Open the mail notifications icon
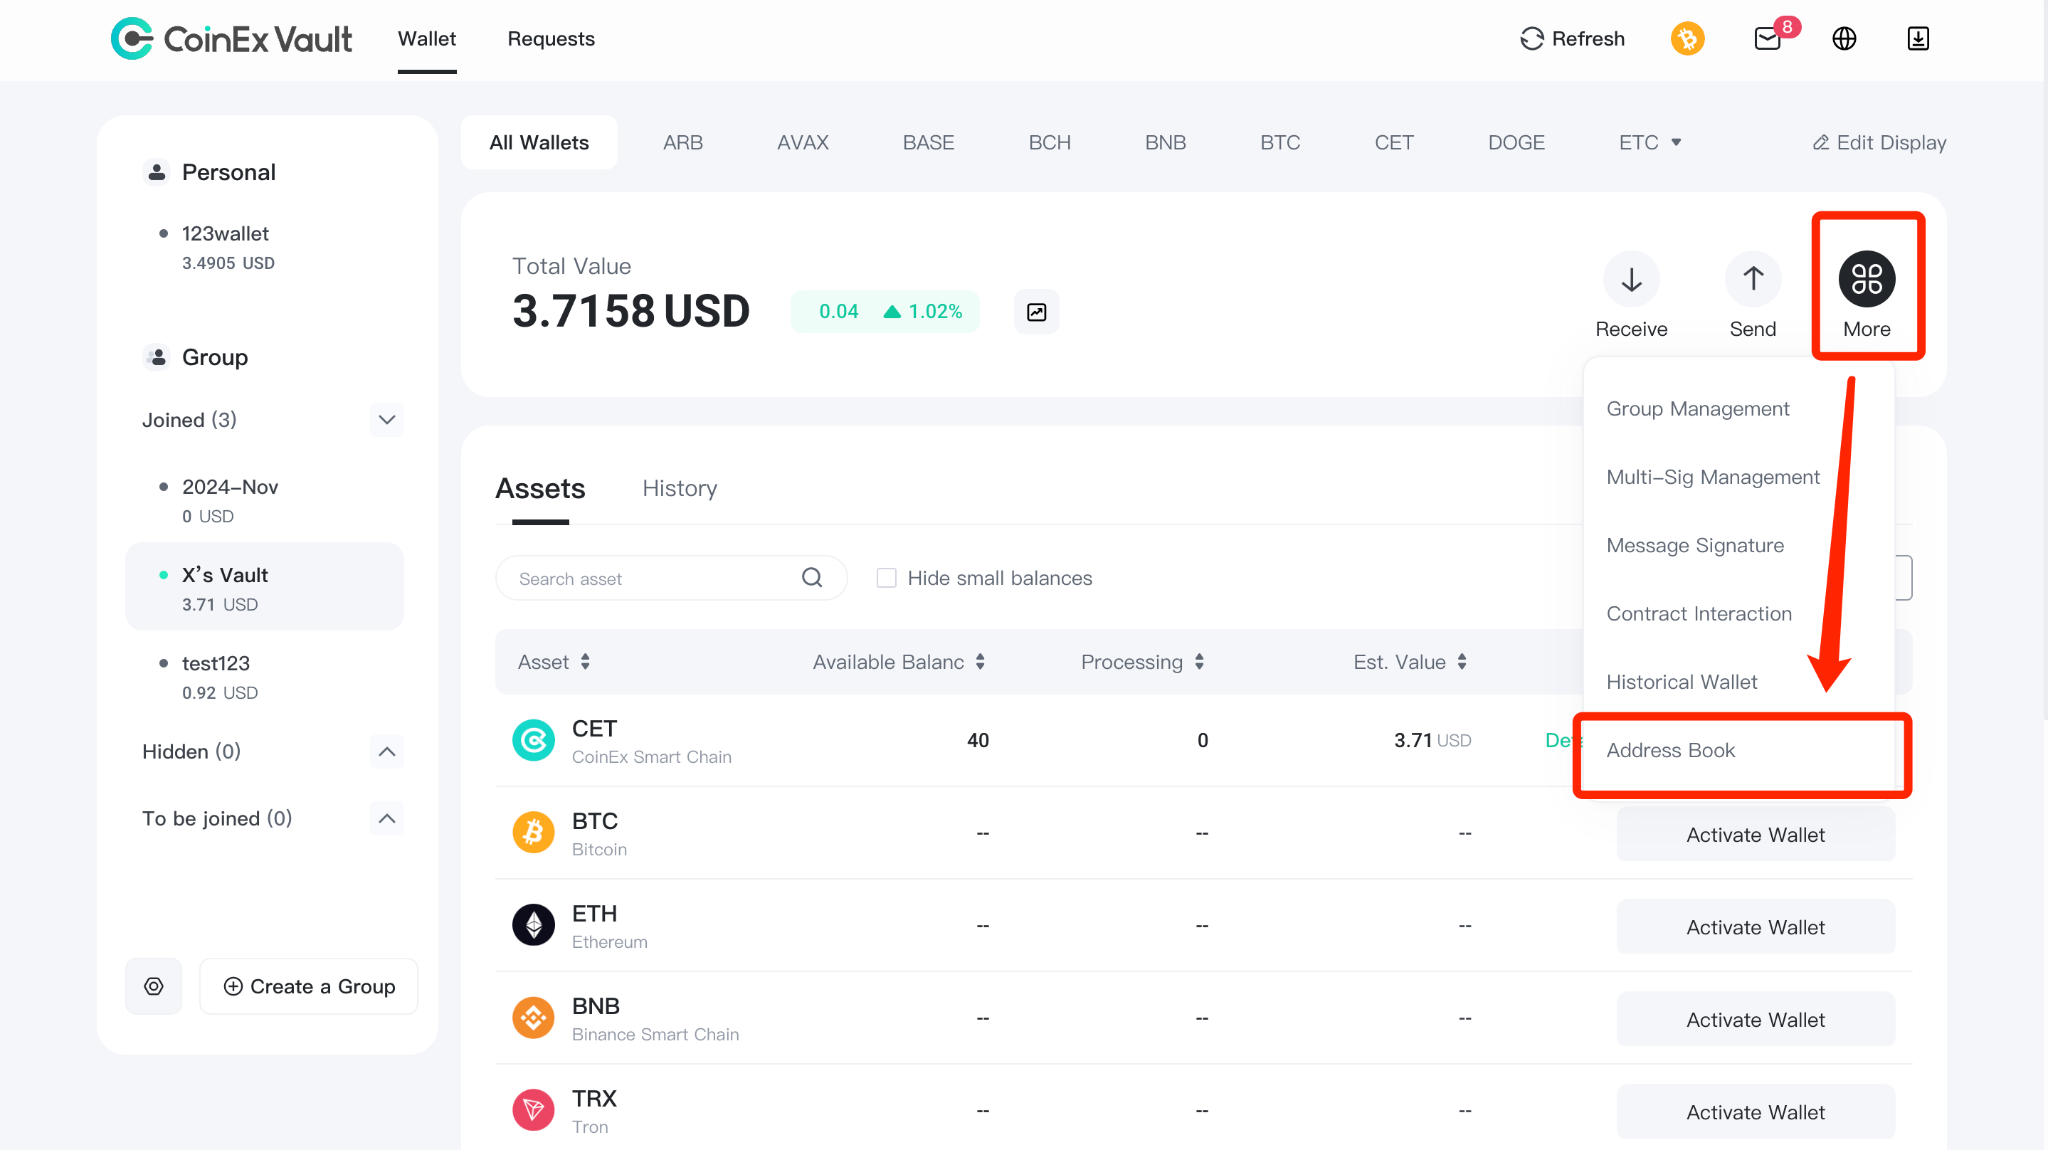The height and width of the screenshot is (1150, 2048). (x=1768, y=39)
